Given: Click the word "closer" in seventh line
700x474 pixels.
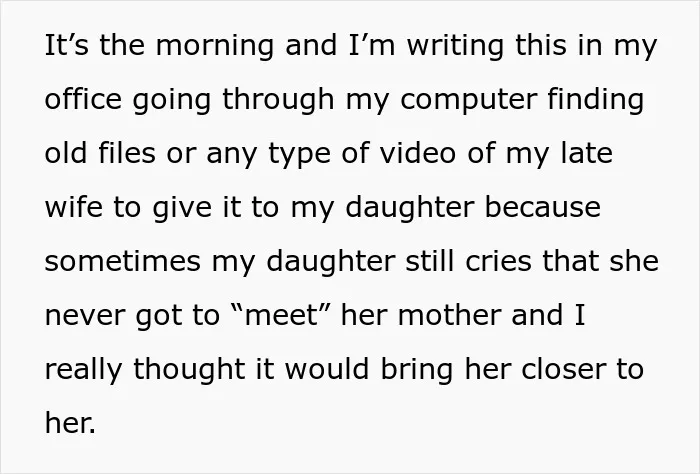Looking at the screenshot, I should click(564, 370).
